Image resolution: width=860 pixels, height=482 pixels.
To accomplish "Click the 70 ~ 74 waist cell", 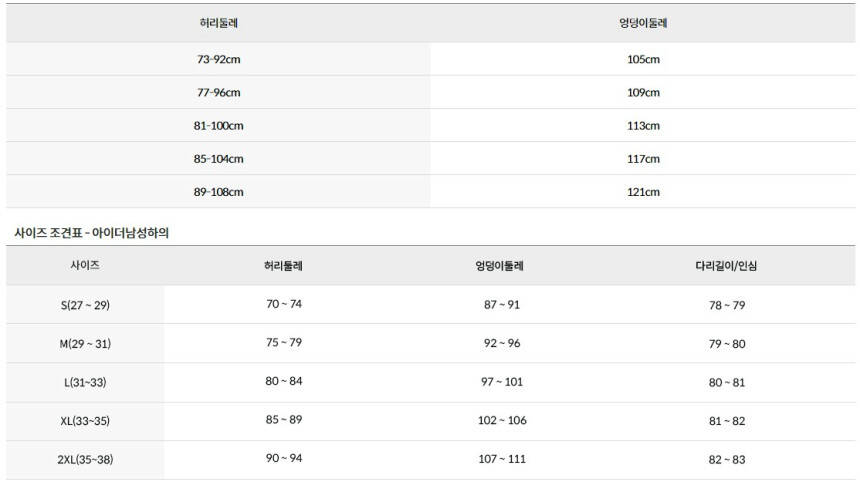I will (x=284, y=304).
